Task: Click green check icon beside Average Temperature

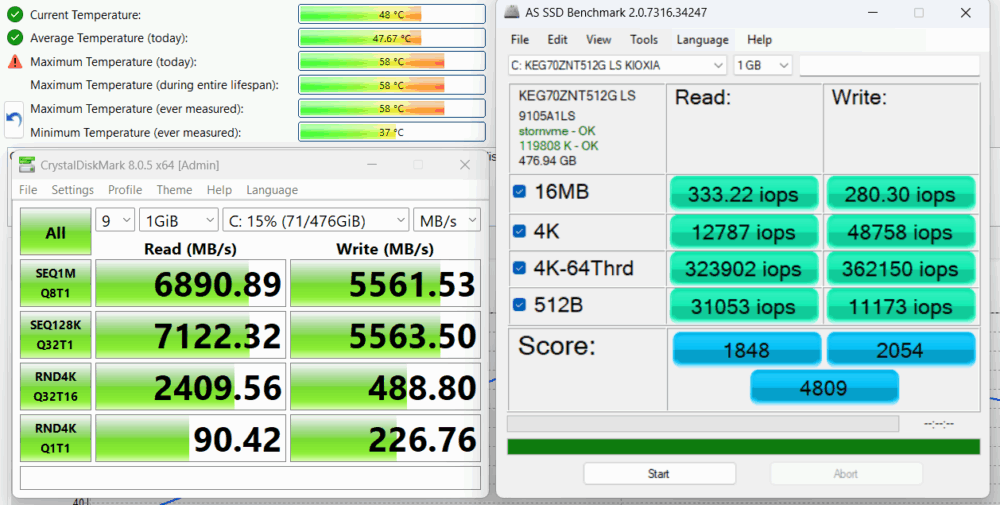Action: (15, 38)
